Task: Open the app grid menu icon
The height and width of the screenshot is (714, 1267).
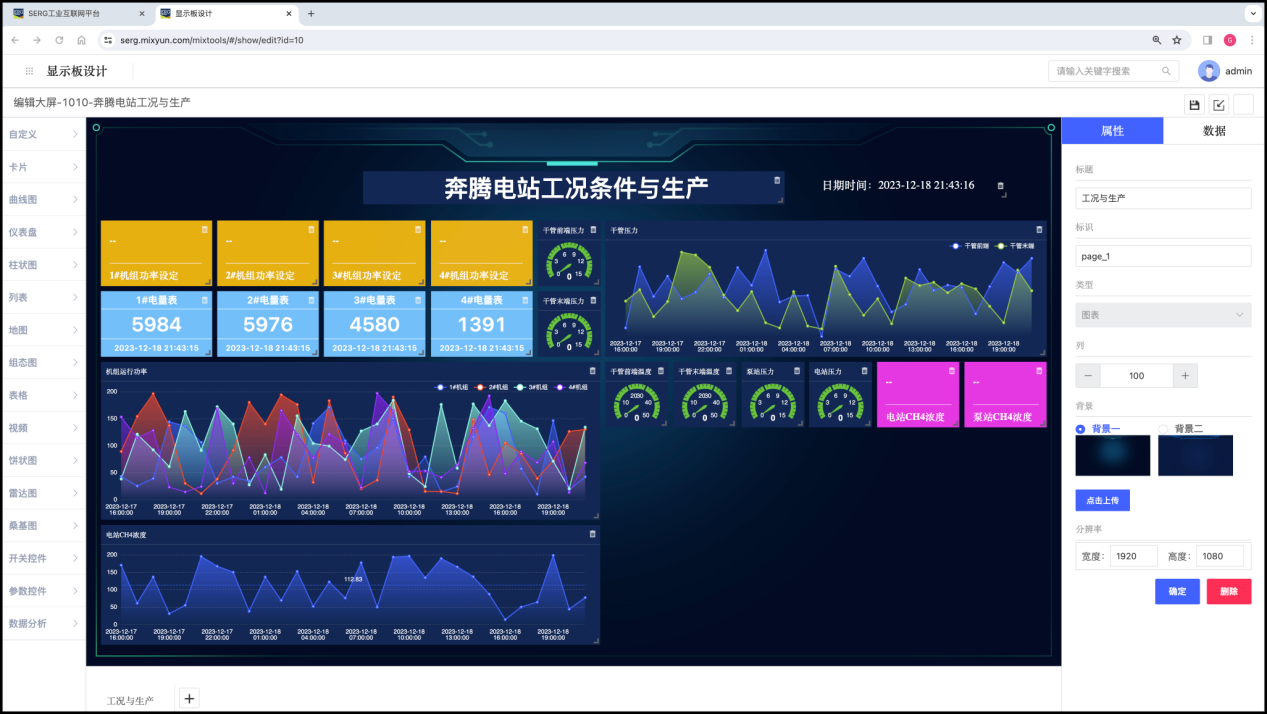Action: click(x=30, y=71)
